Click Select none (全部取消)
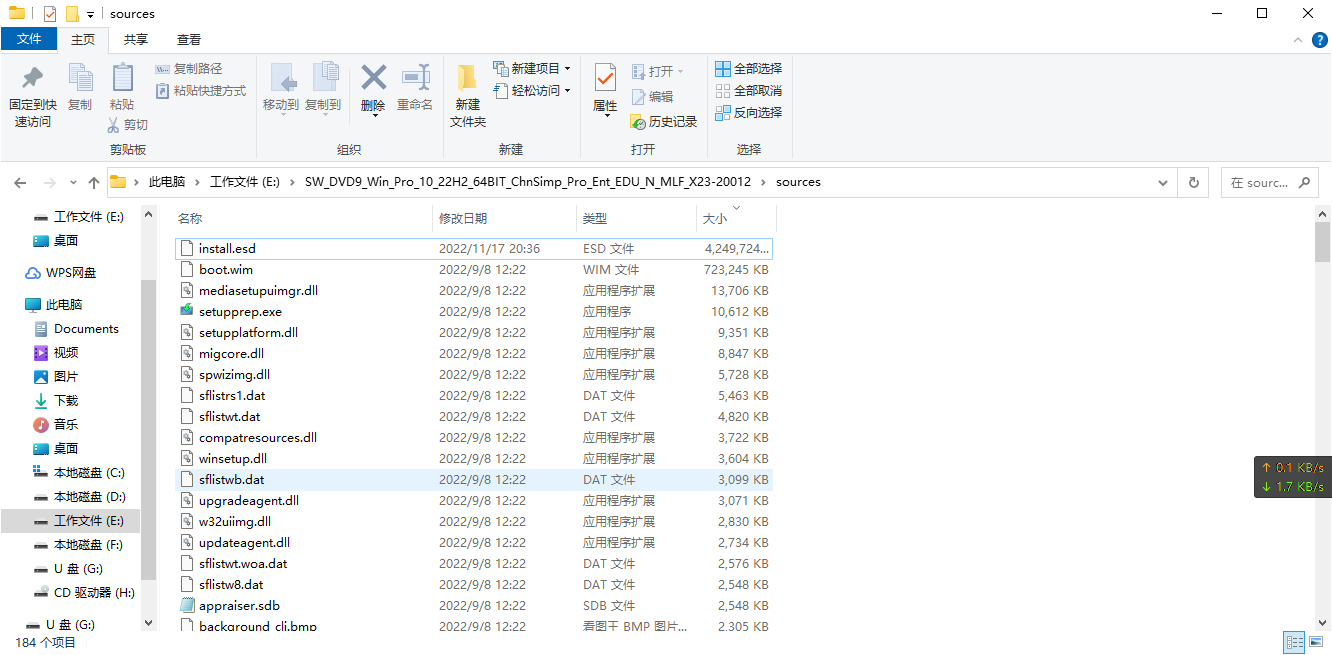This screenshot has height=655, width=1332. click(x=748, y=91)
